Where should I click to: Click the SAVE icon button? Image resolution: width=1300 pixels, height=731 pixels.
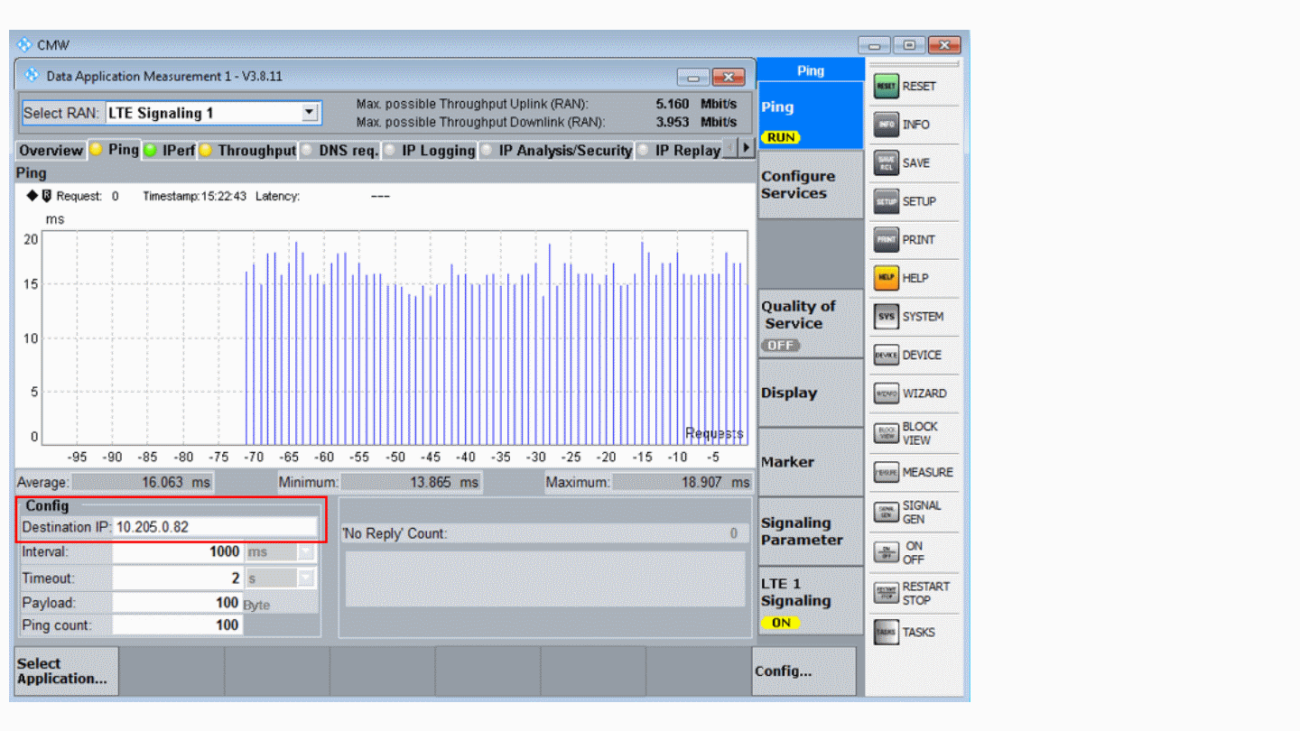coord(886,163)
